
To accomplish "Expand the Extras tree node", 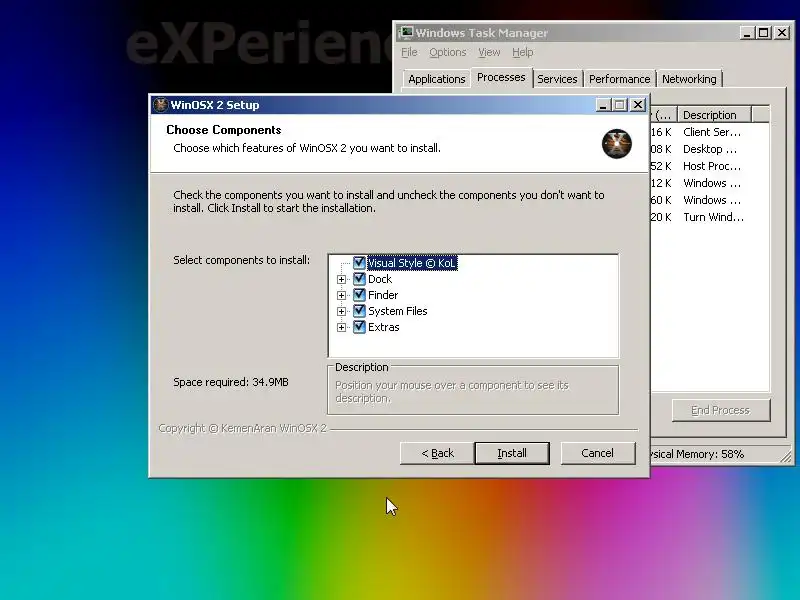I will point(341,328).
